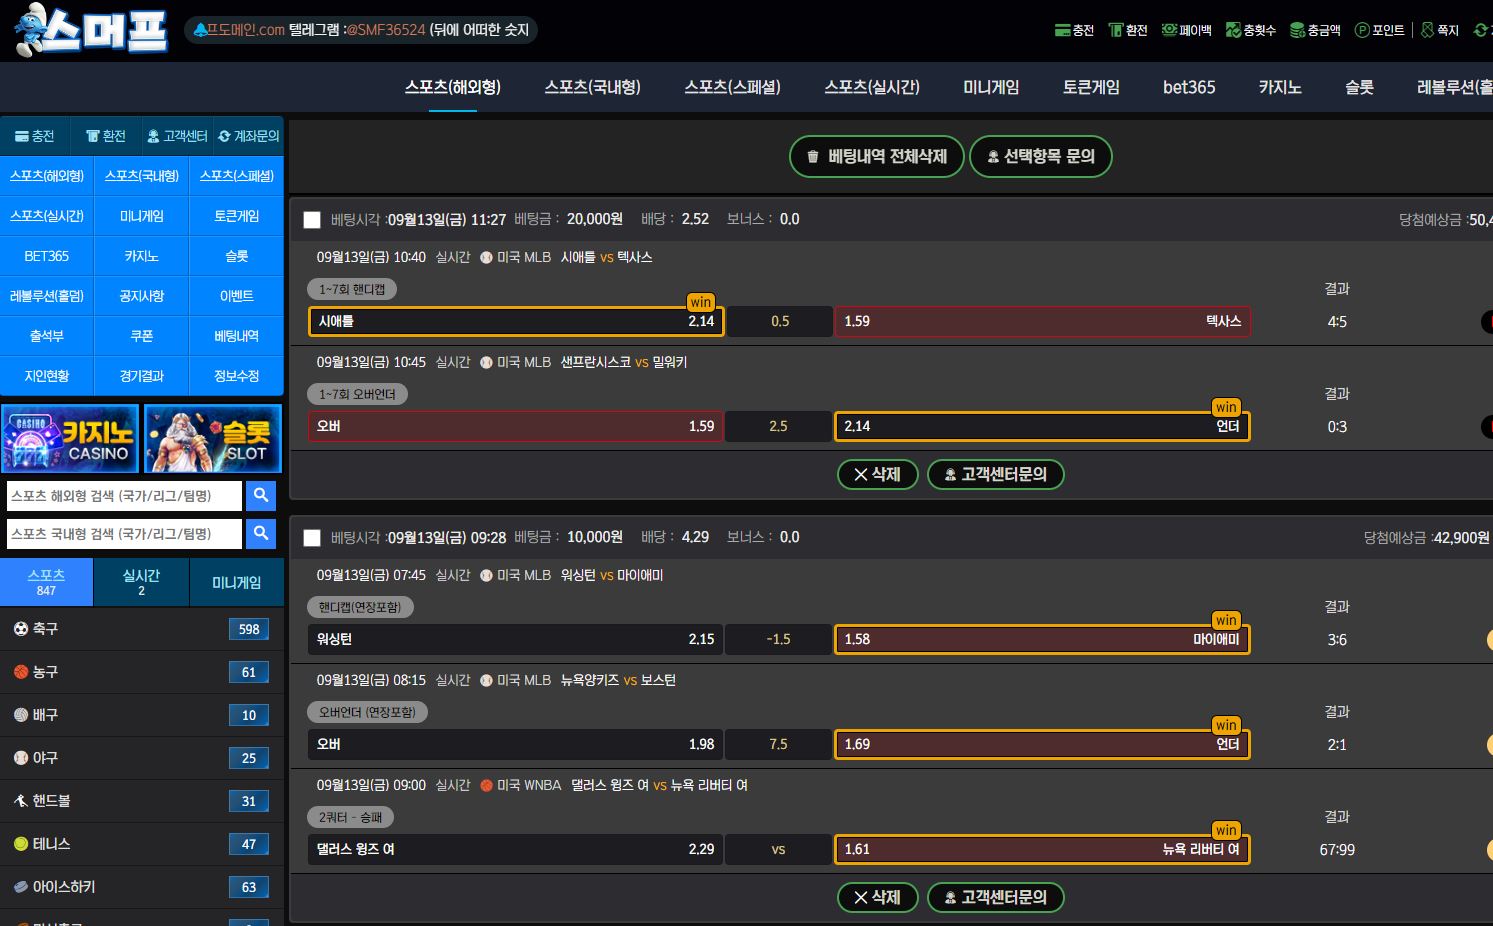Click the search icon for overseas sports search
This screenshot has height=926, width=1493.
point(261,495)
